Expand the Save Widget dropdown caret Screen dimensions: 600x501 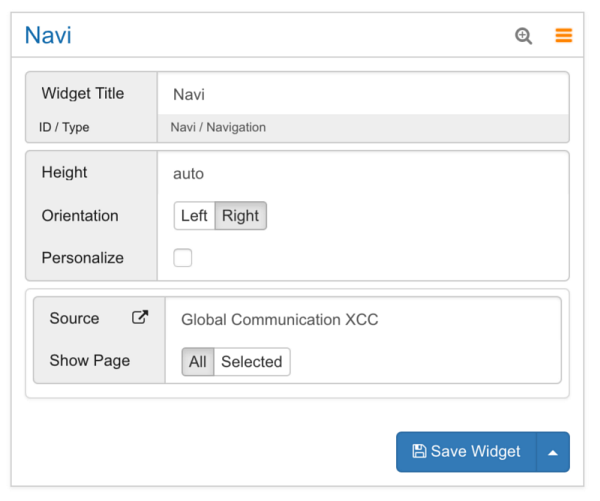tap(553, 452)
